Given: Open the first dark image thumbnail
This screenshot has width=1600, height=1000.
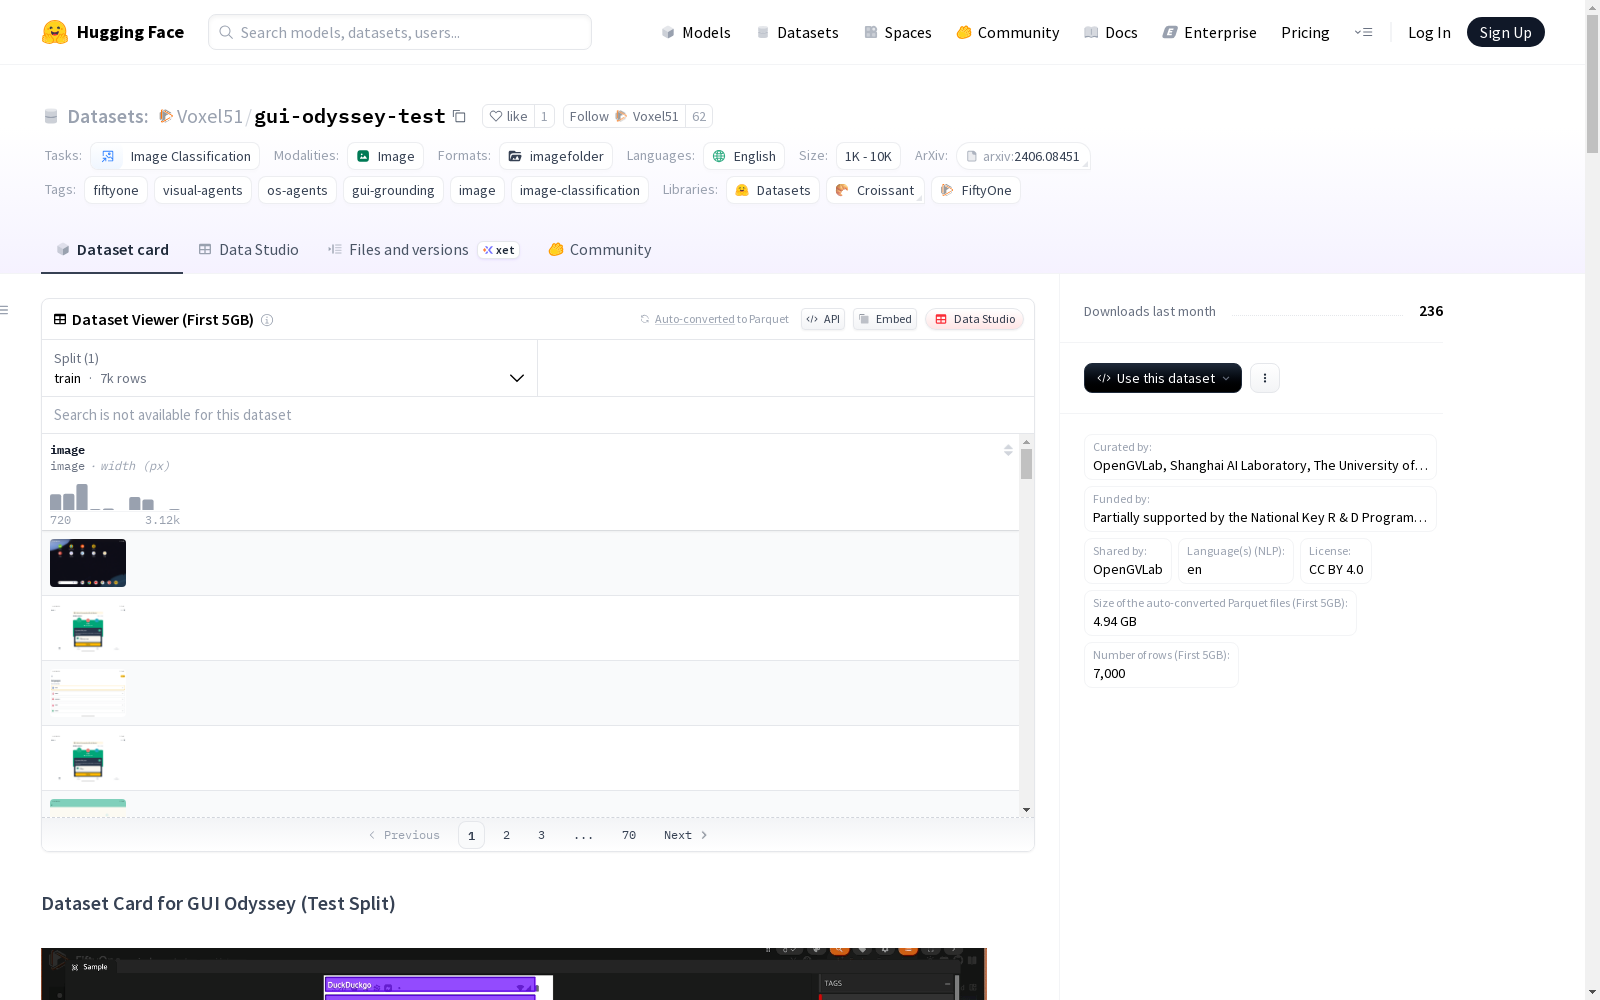Looking at the screenshot, I should coord(88,563).
